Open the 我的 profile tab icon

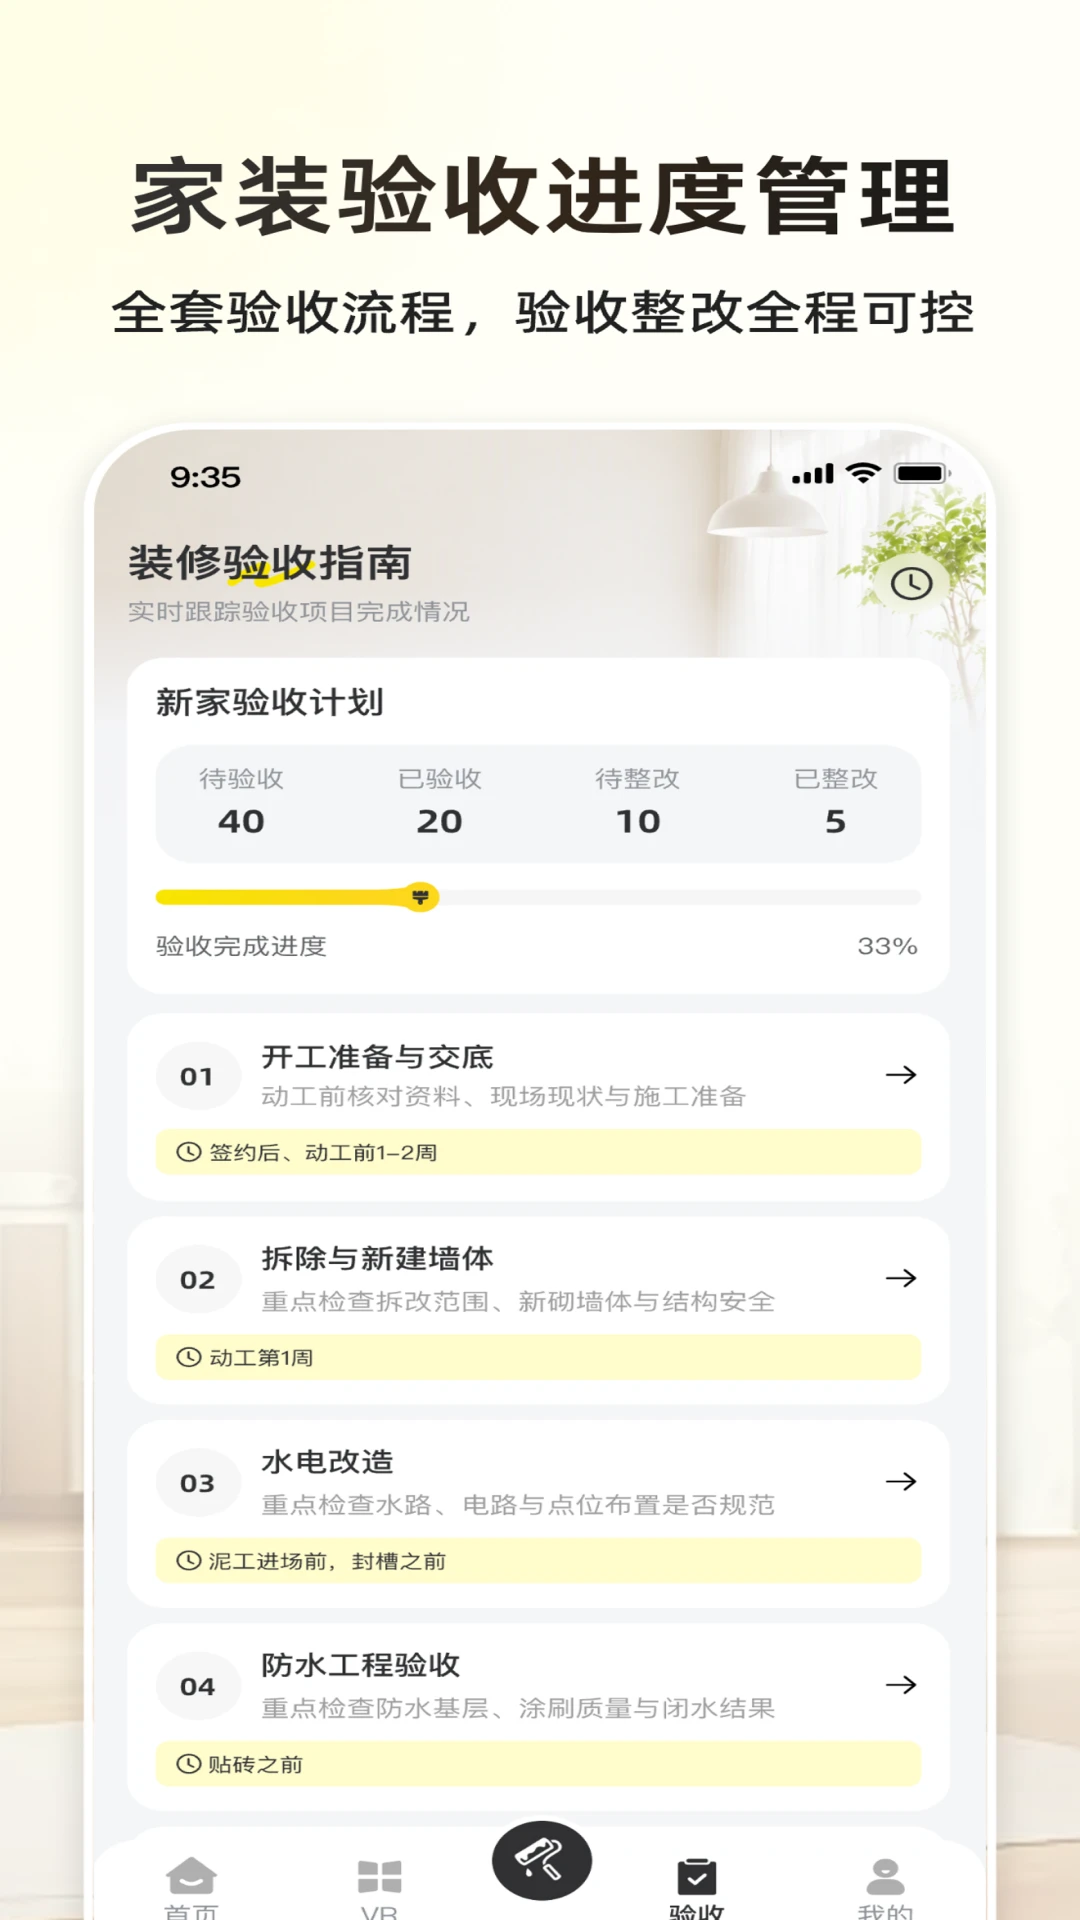tap(885, 1876)
